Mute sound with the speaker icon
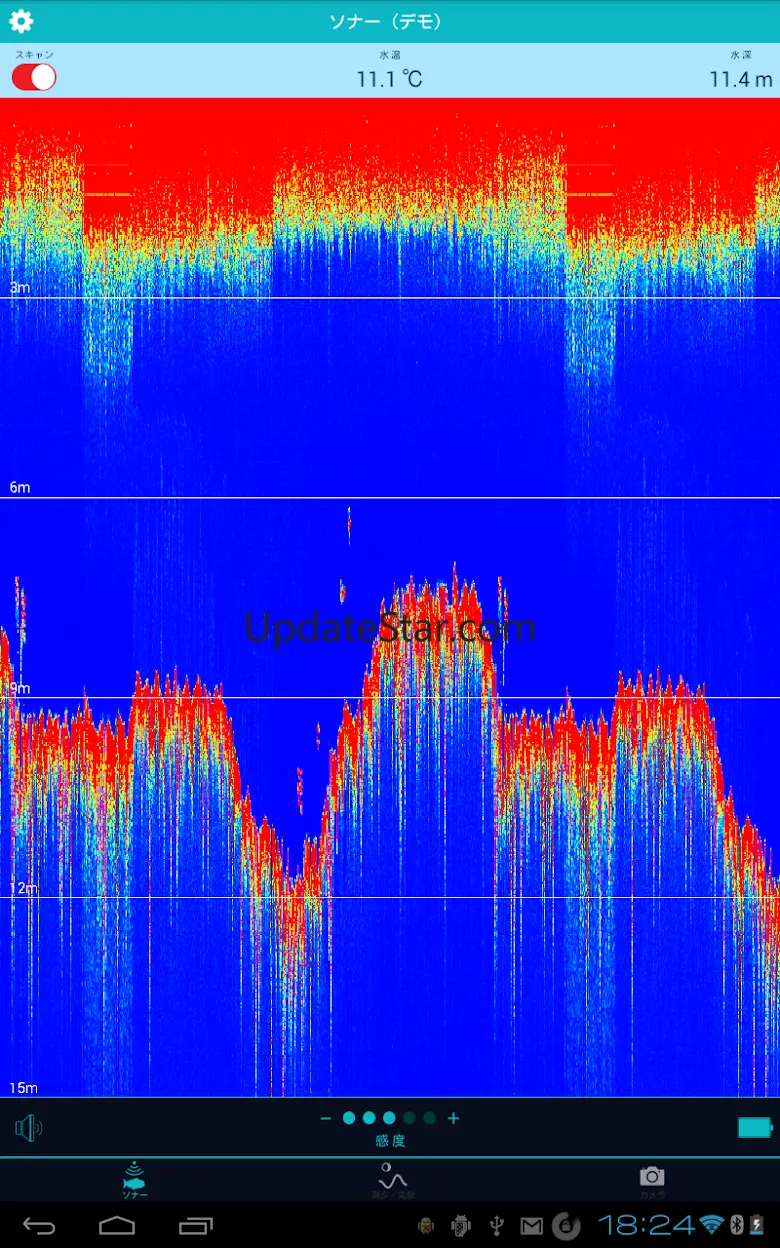This screenshot has height=1248, width=780. tap(29, 1128)
